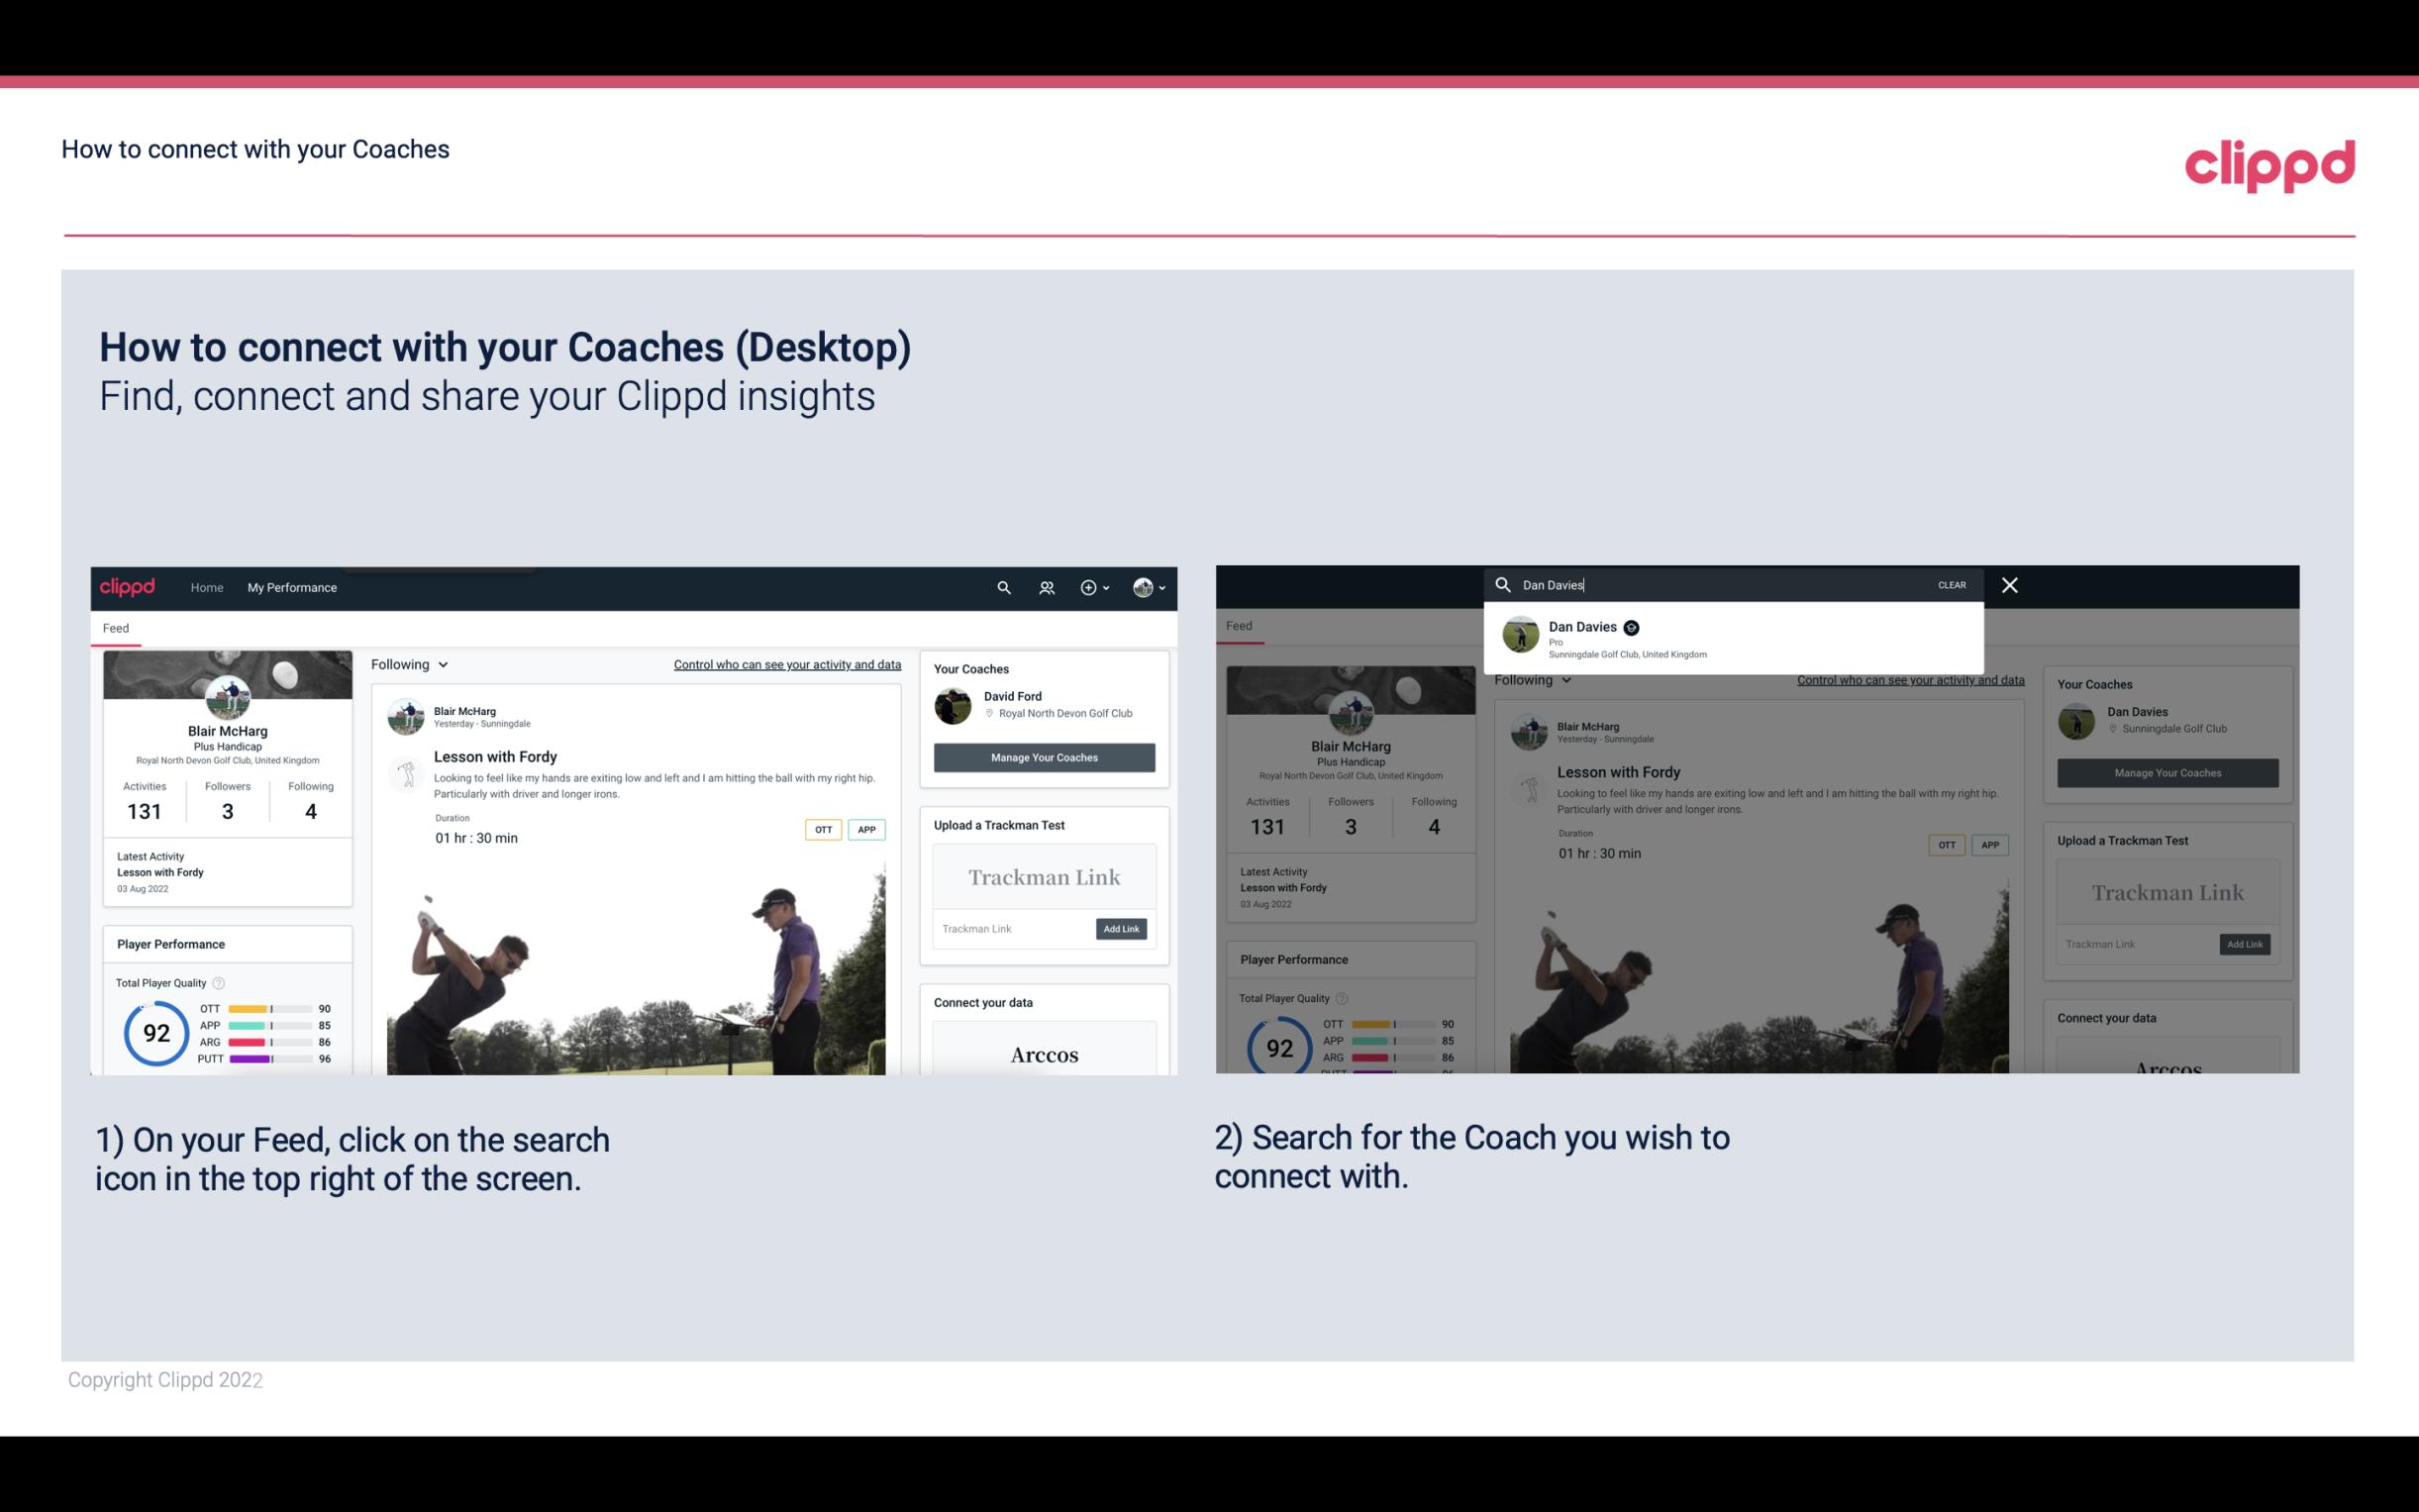
Task: Select the Home tab in navigation bar
Action: 207,587
